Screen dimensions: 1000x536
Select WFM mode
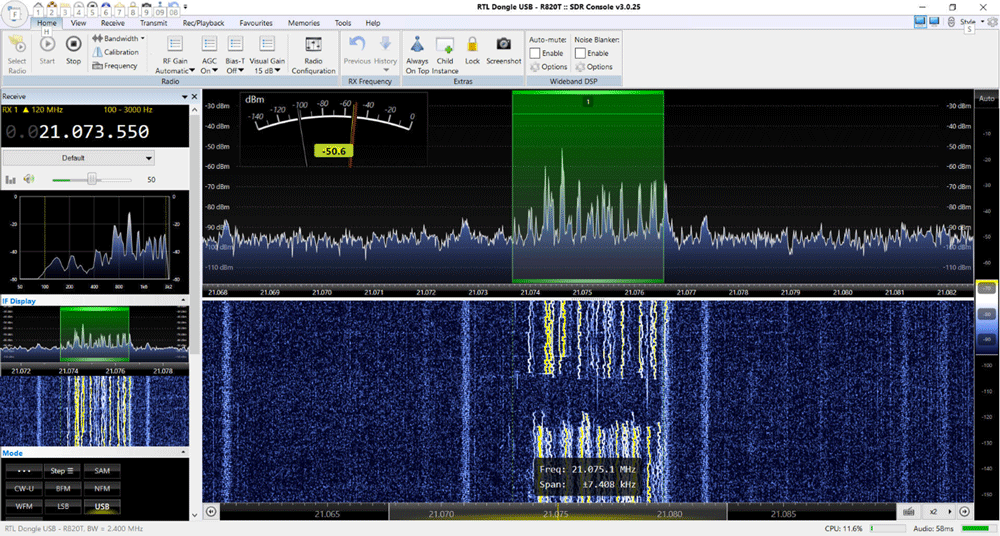click(24, 507)
